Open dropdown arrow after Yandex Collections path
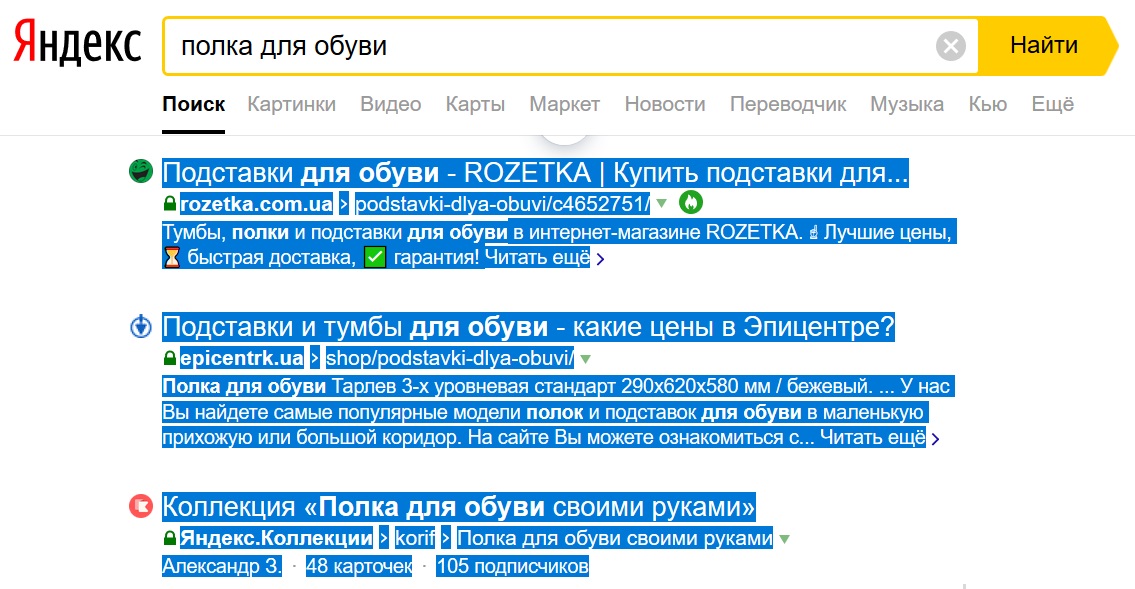Viewport: 1135px width, 589px height. [785, 540]
